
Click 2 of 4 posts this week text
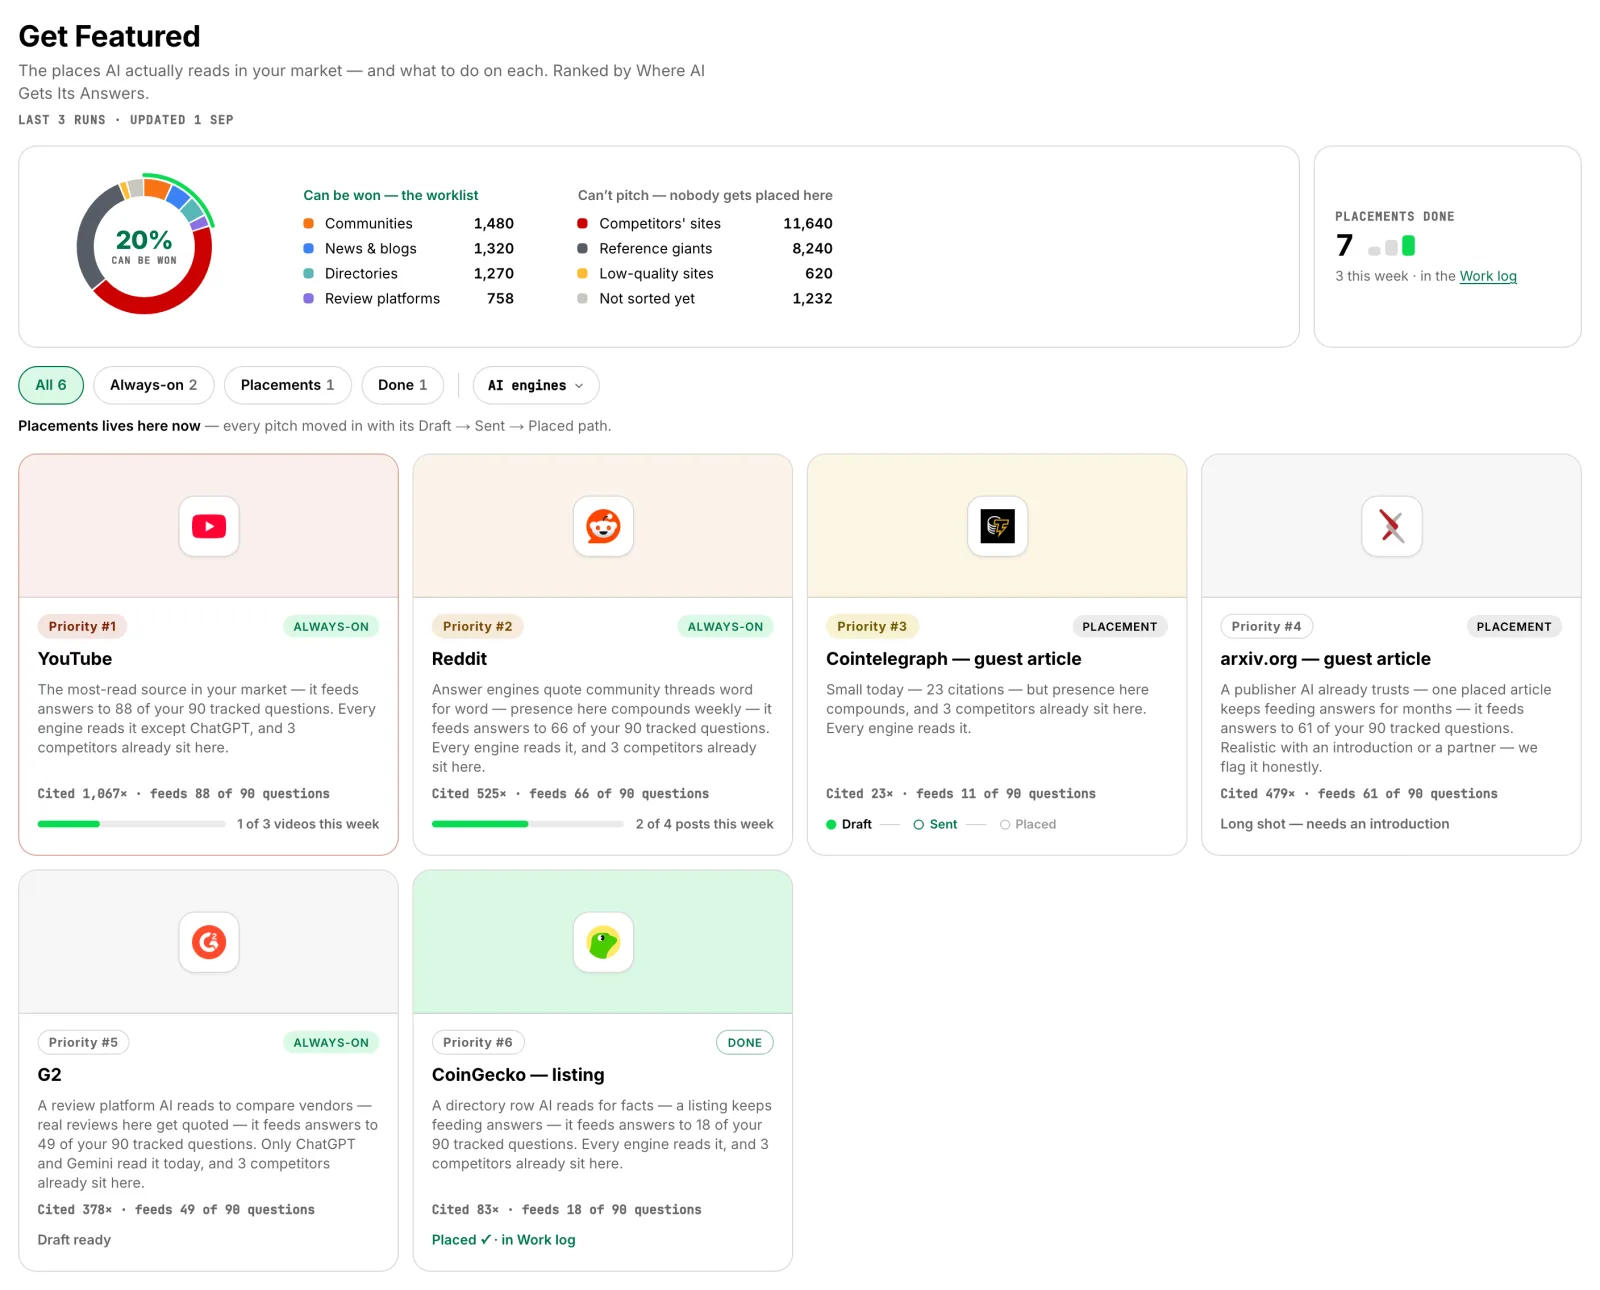(705, 824)
